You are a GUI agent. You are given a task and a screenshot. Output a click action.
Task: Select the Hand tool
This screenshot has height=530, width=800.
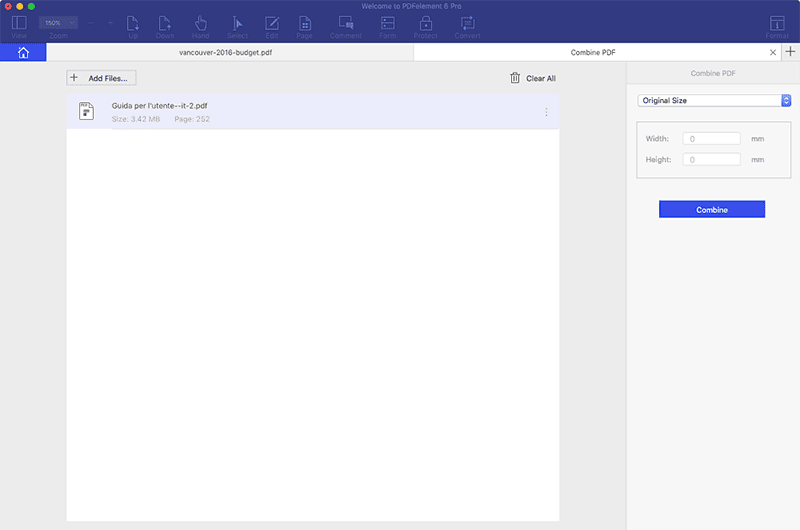(201, 23)
